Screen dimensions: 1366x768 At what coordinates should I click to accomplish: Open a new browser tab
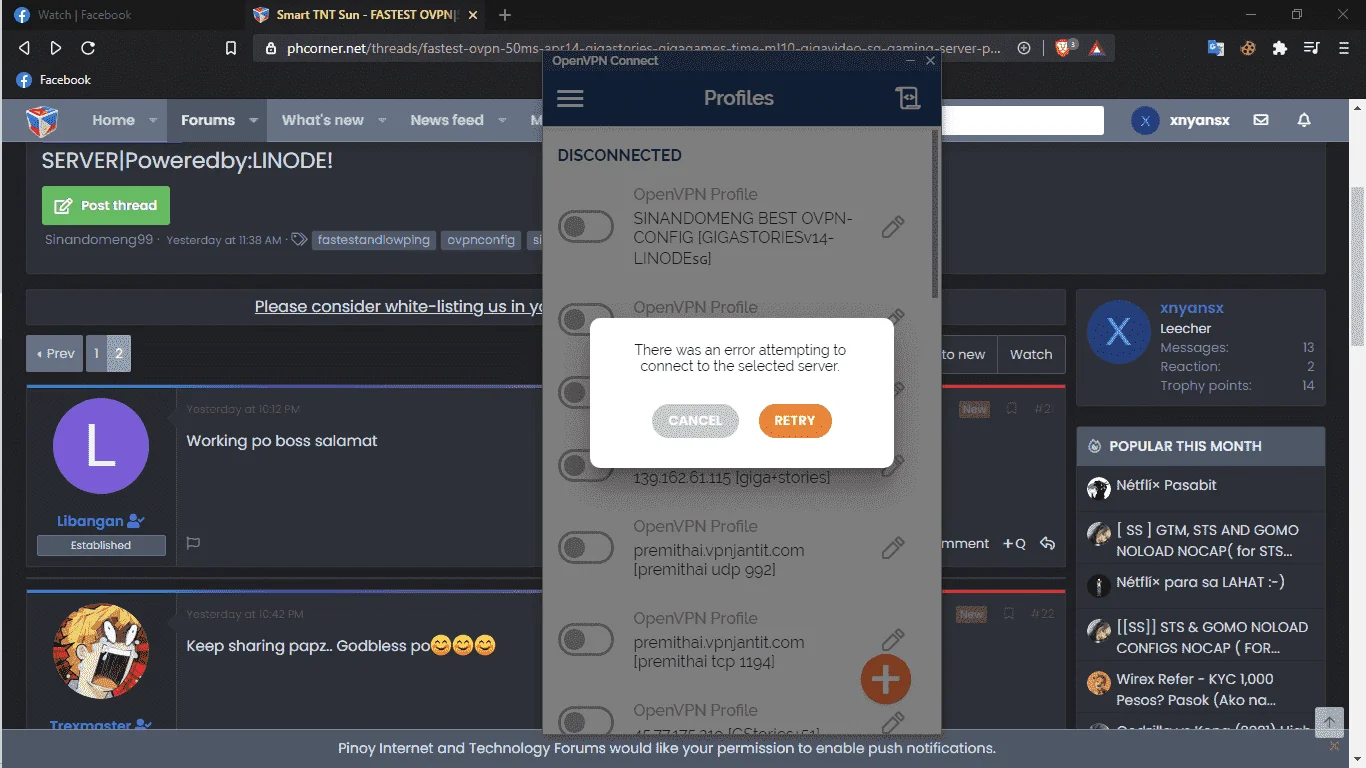pyautogui.click(x=505, y=15)
